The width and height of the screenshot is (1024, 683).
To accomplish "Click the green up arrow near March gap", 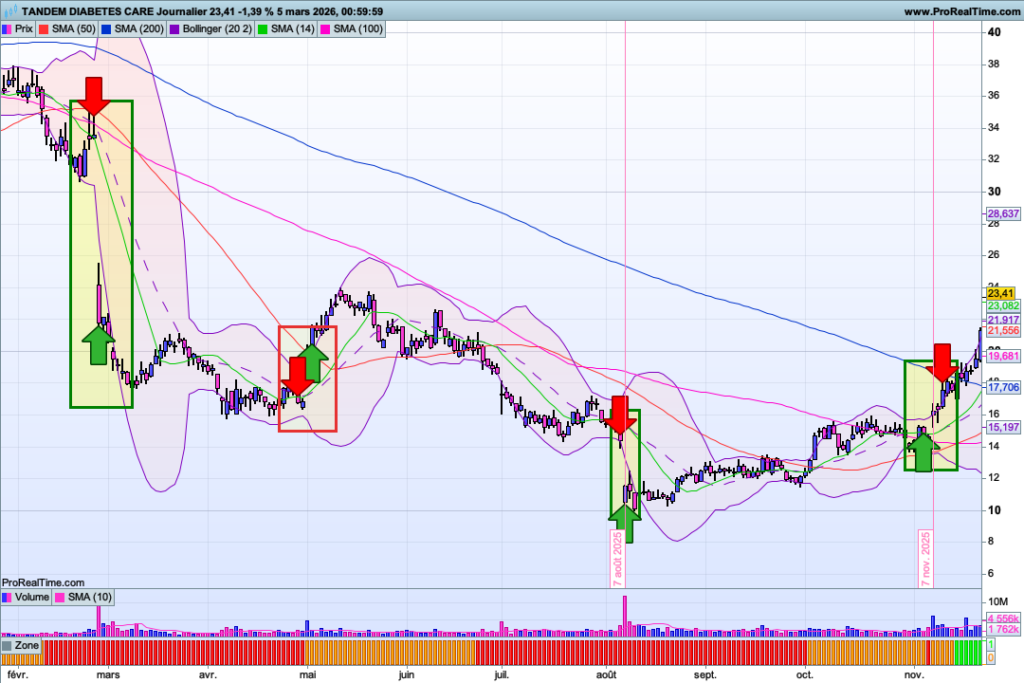I will pyautogui.click(x=97, y=344).
